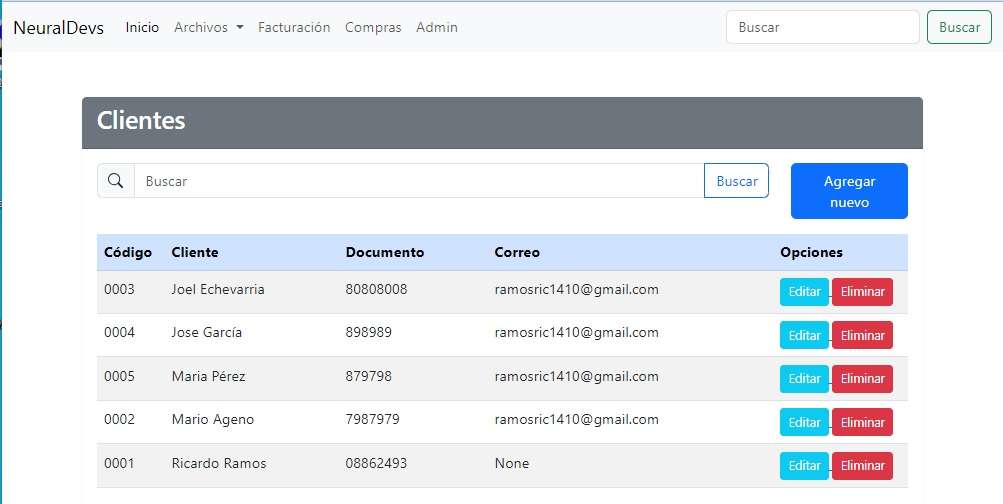Screen dimensions: 1003x504
Task: Click the Clientes panel heading
Action: pos(141,120)
